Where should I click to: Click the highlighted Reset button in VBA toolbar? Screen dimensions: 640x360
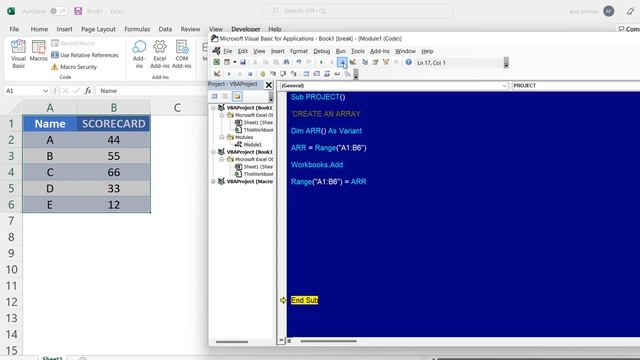[x=342, y=62]
